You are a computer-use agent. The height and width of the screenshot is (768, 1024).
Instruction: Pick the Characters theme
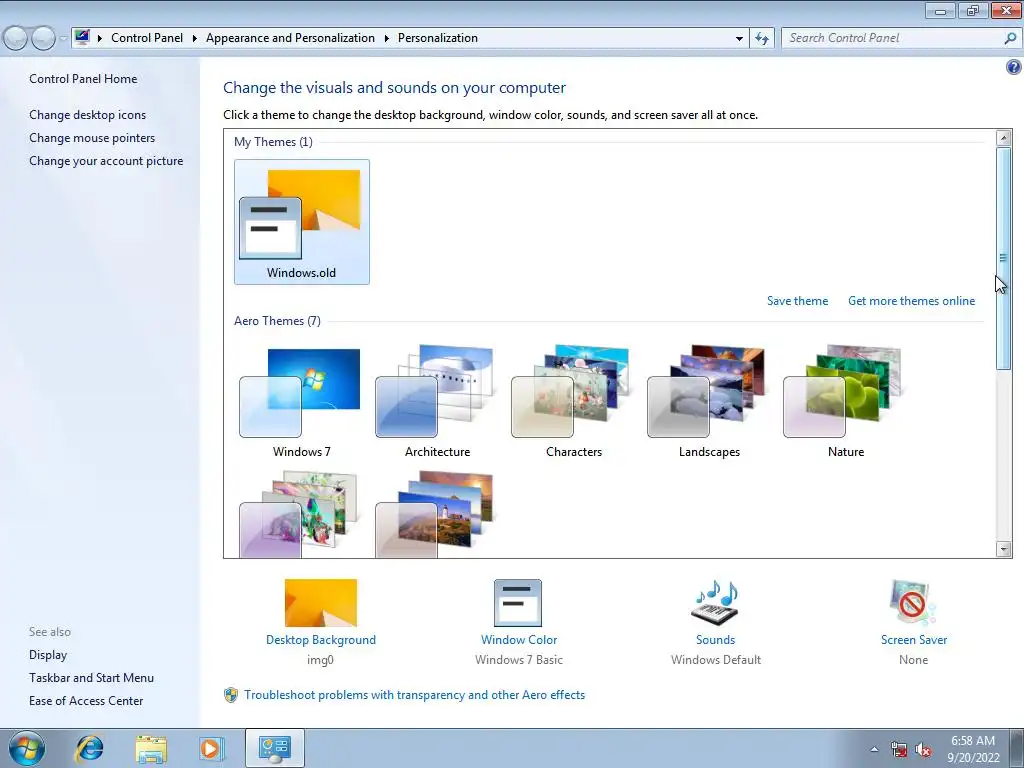click(573, 403)
